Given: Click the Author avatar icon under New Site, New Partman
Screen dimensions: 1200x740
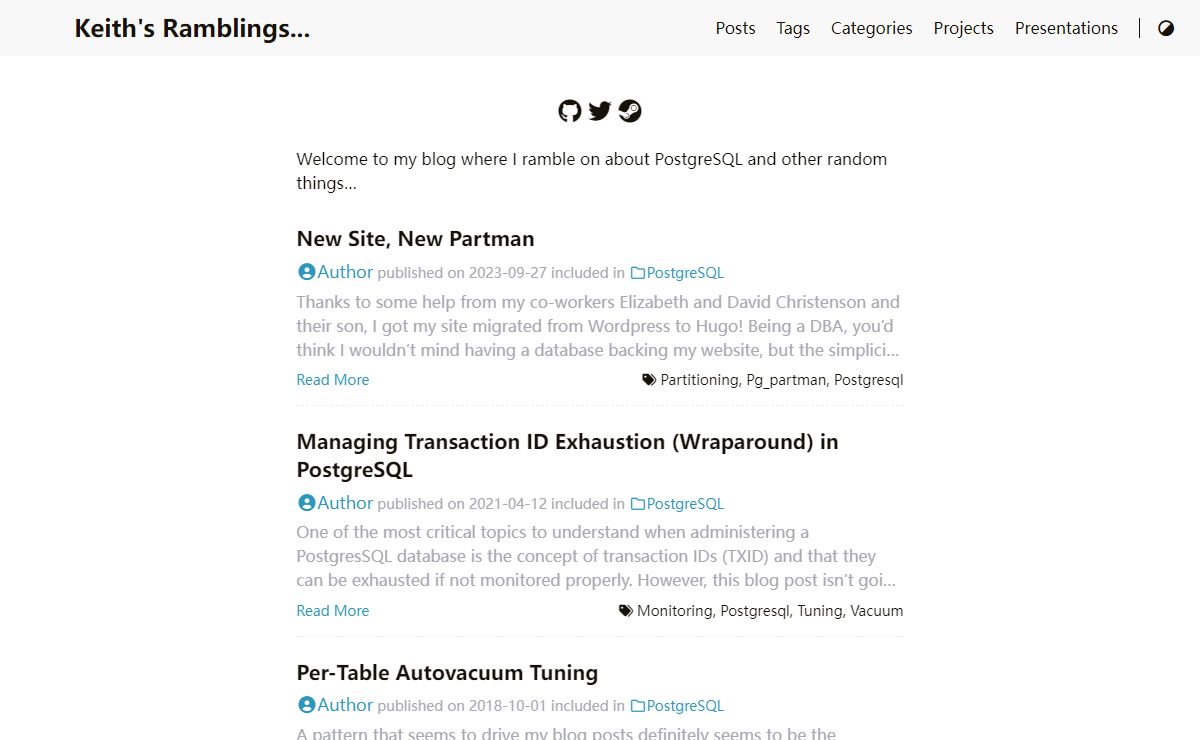Looking at the screenshot, I should (307, 272).
